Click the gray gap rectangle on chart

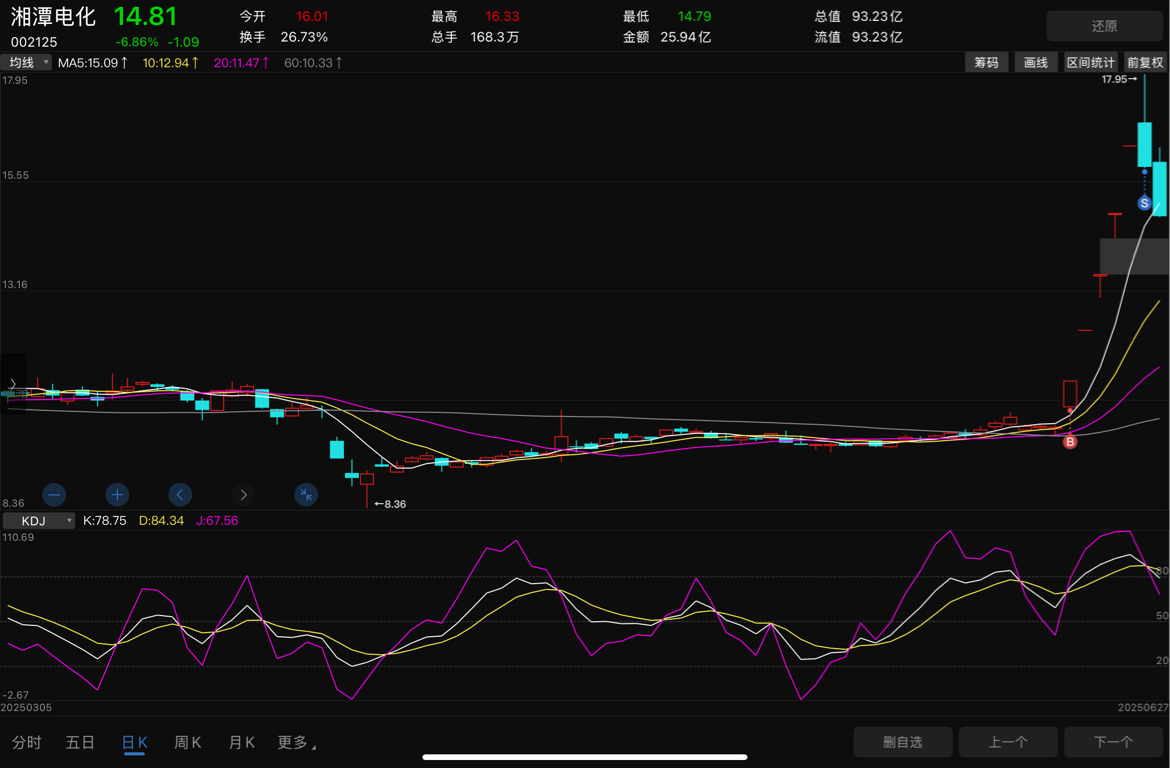(1134, 256)
